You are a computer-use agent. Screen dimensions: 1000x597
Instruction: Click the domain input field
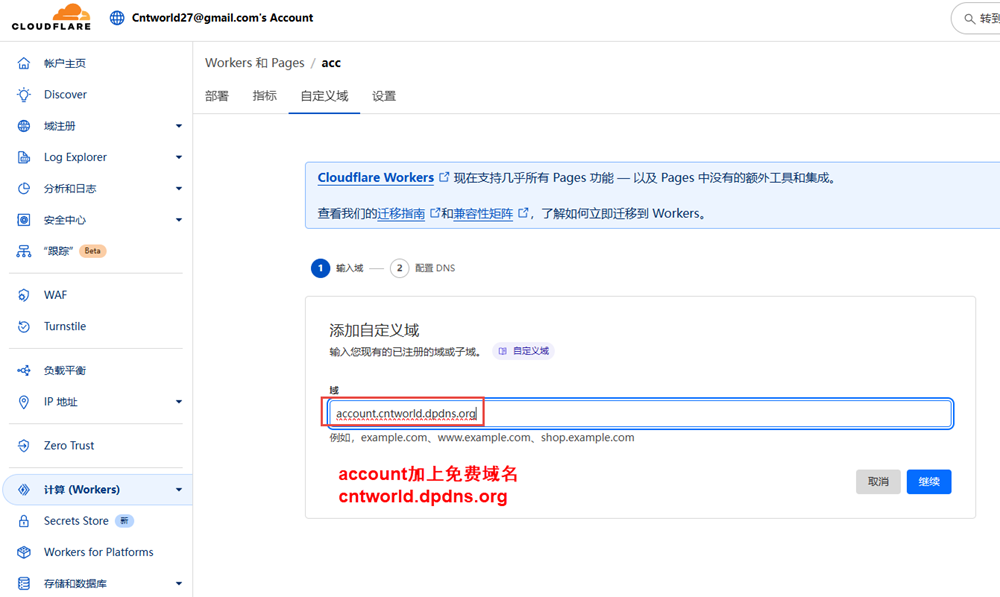pos(640,413)
